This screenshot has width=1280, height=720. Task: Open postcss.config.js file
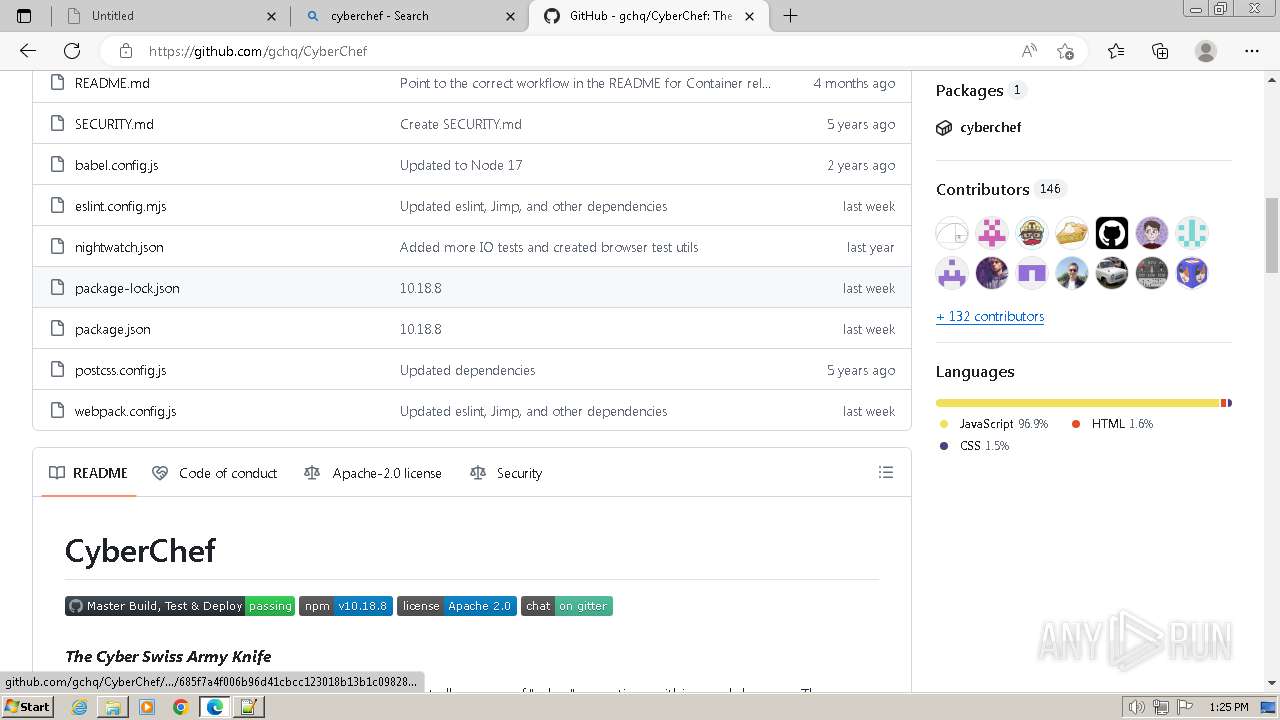click(x=120, y=370)
